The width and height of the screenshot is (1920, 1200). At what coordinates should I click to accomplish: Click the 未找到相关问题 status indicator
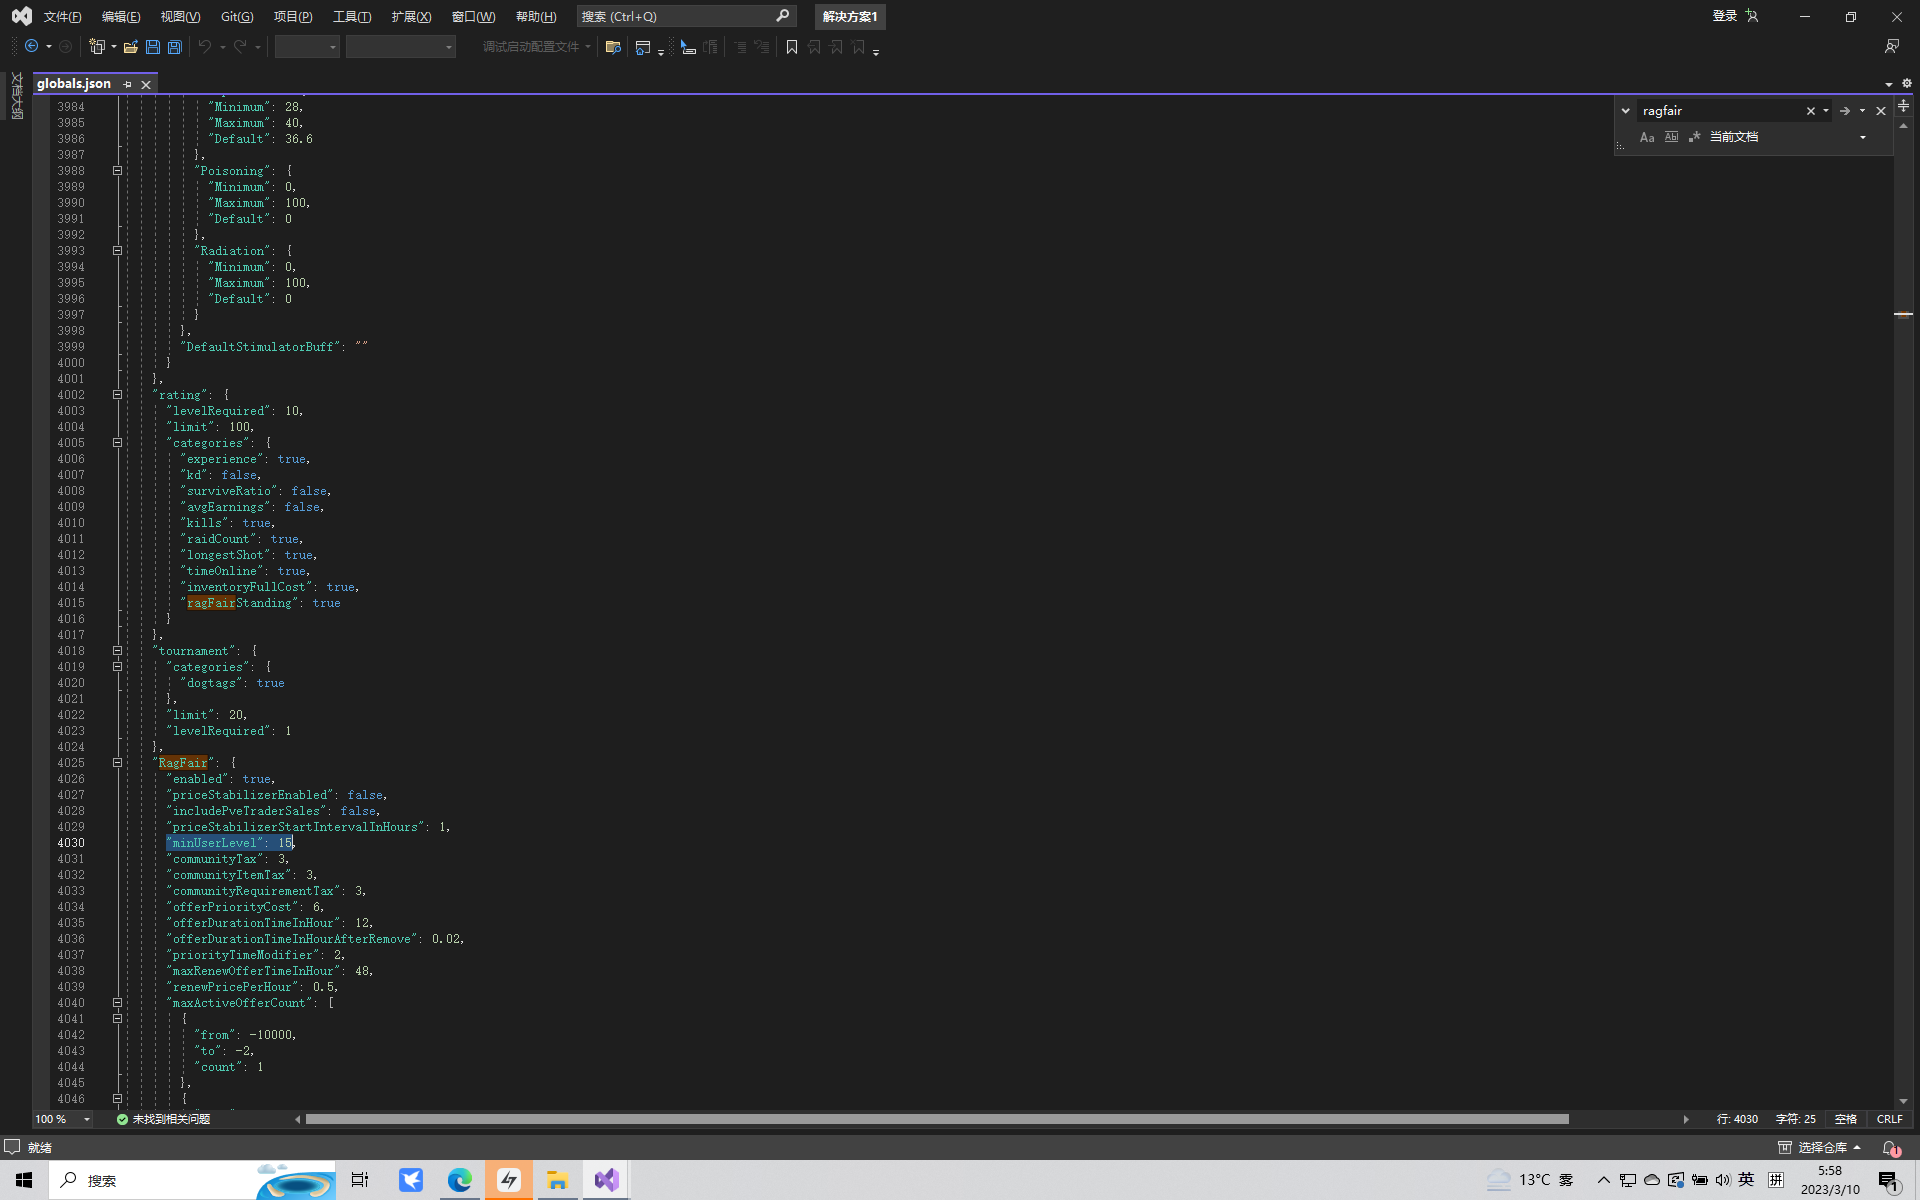point(163,1119)
